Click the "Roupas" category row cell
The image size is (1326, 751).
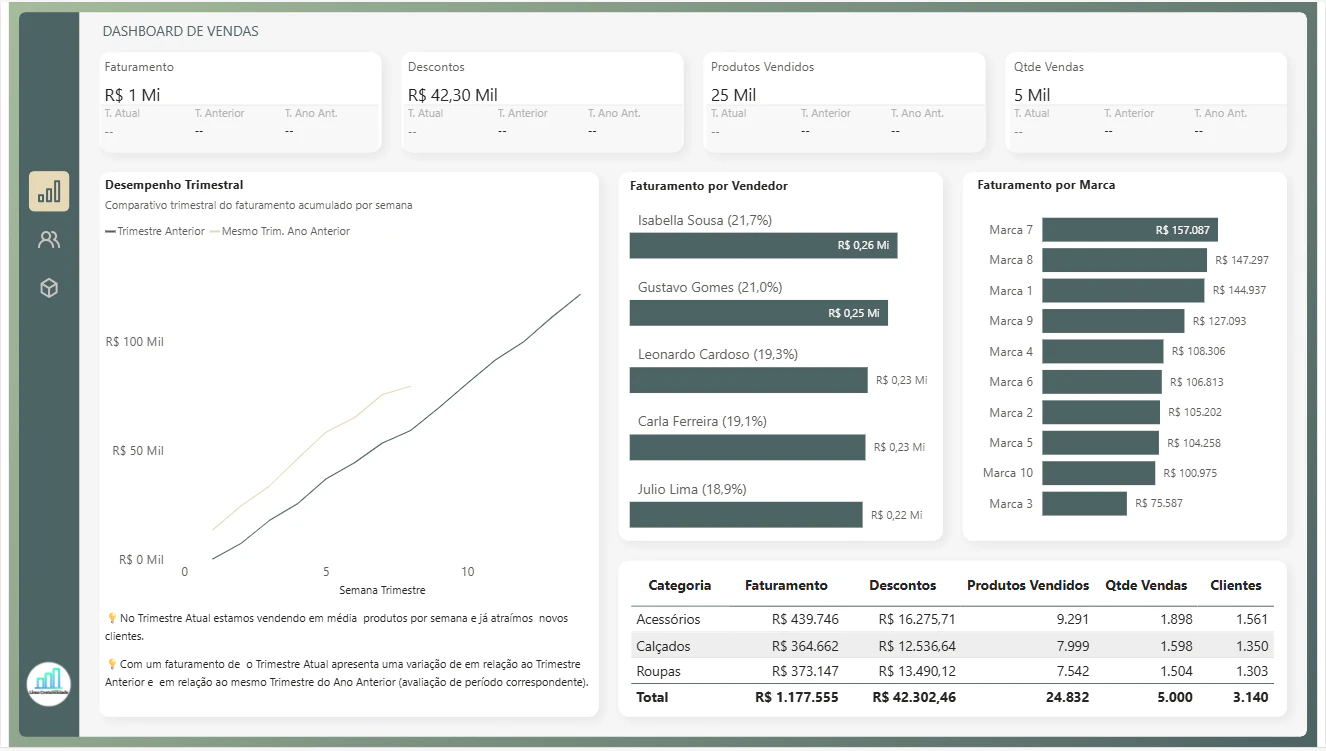pyautogui.click(x=659, y=671)
